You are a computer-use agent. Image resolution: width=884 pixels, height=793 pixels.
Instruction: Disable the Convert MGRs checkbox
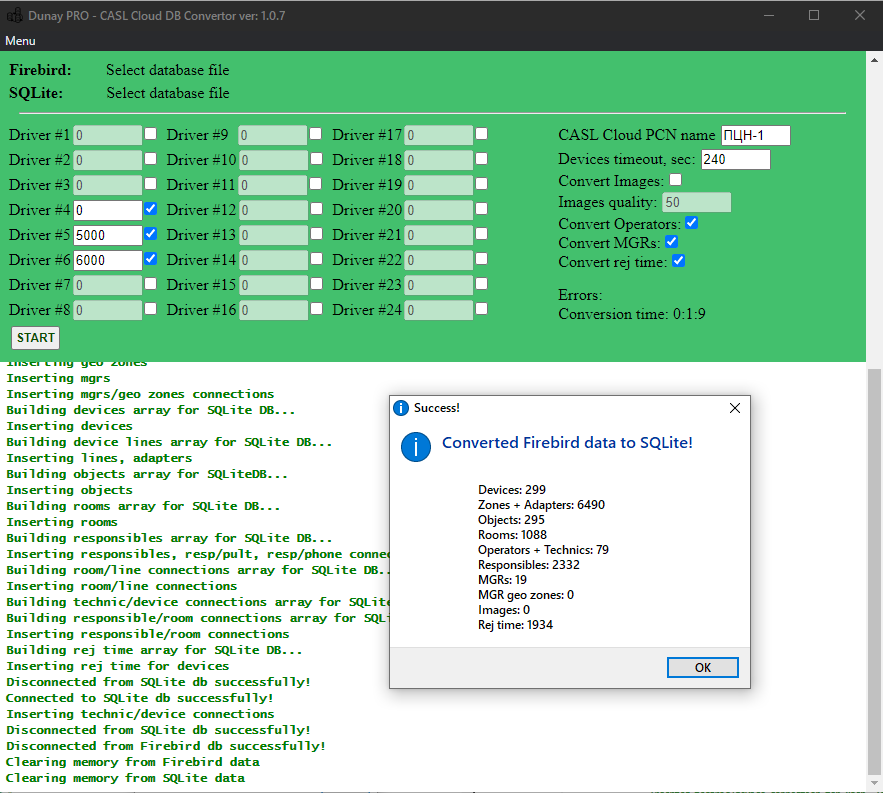point(671,242)
